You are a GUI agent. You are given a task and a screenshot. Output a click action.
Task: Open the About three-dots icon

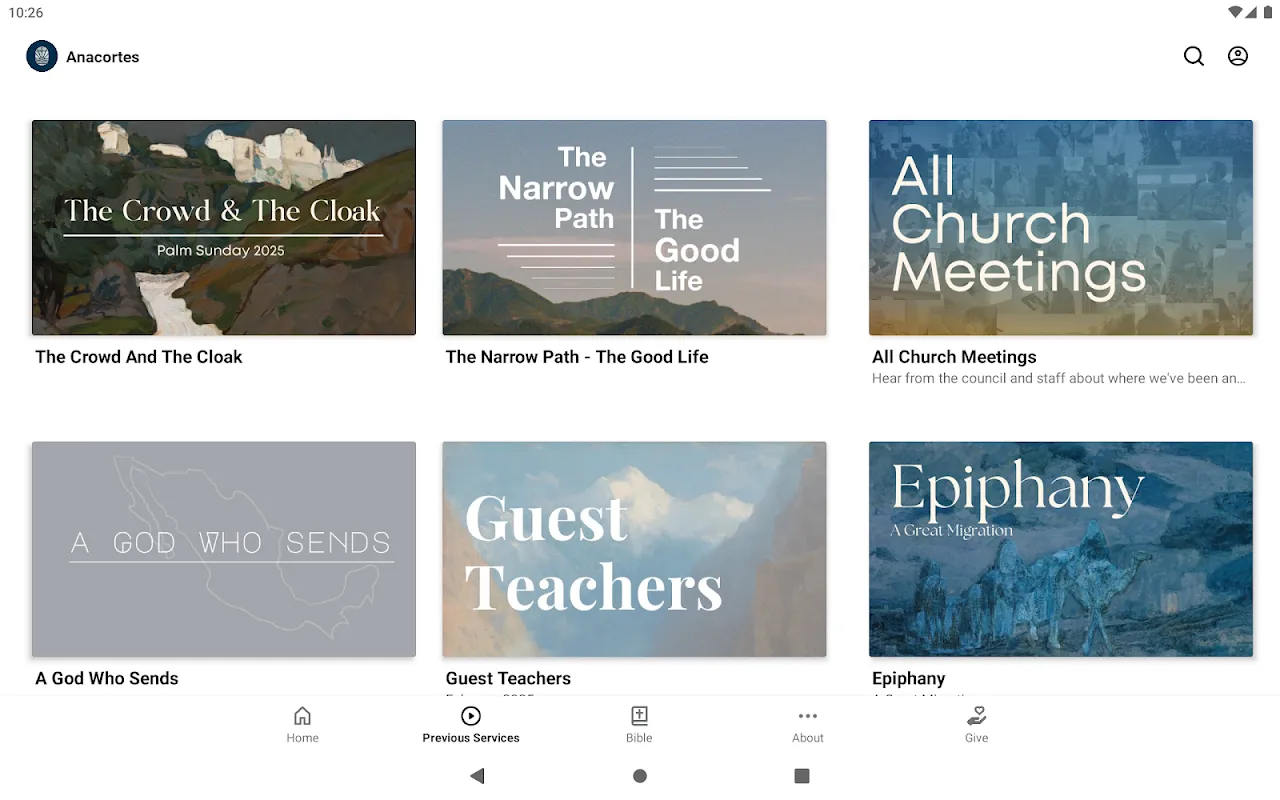pos(808,716)
